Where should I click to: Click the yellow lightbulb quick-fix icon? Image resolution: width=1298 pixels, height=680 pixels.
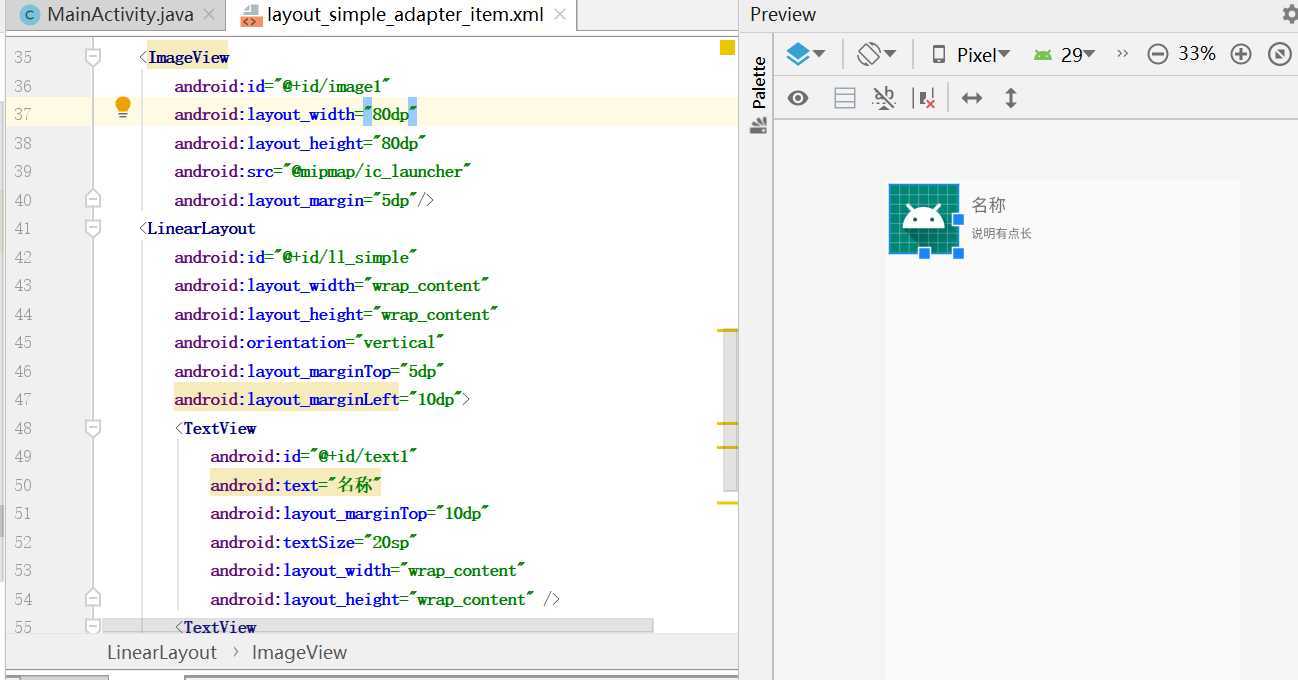(123, 106)
